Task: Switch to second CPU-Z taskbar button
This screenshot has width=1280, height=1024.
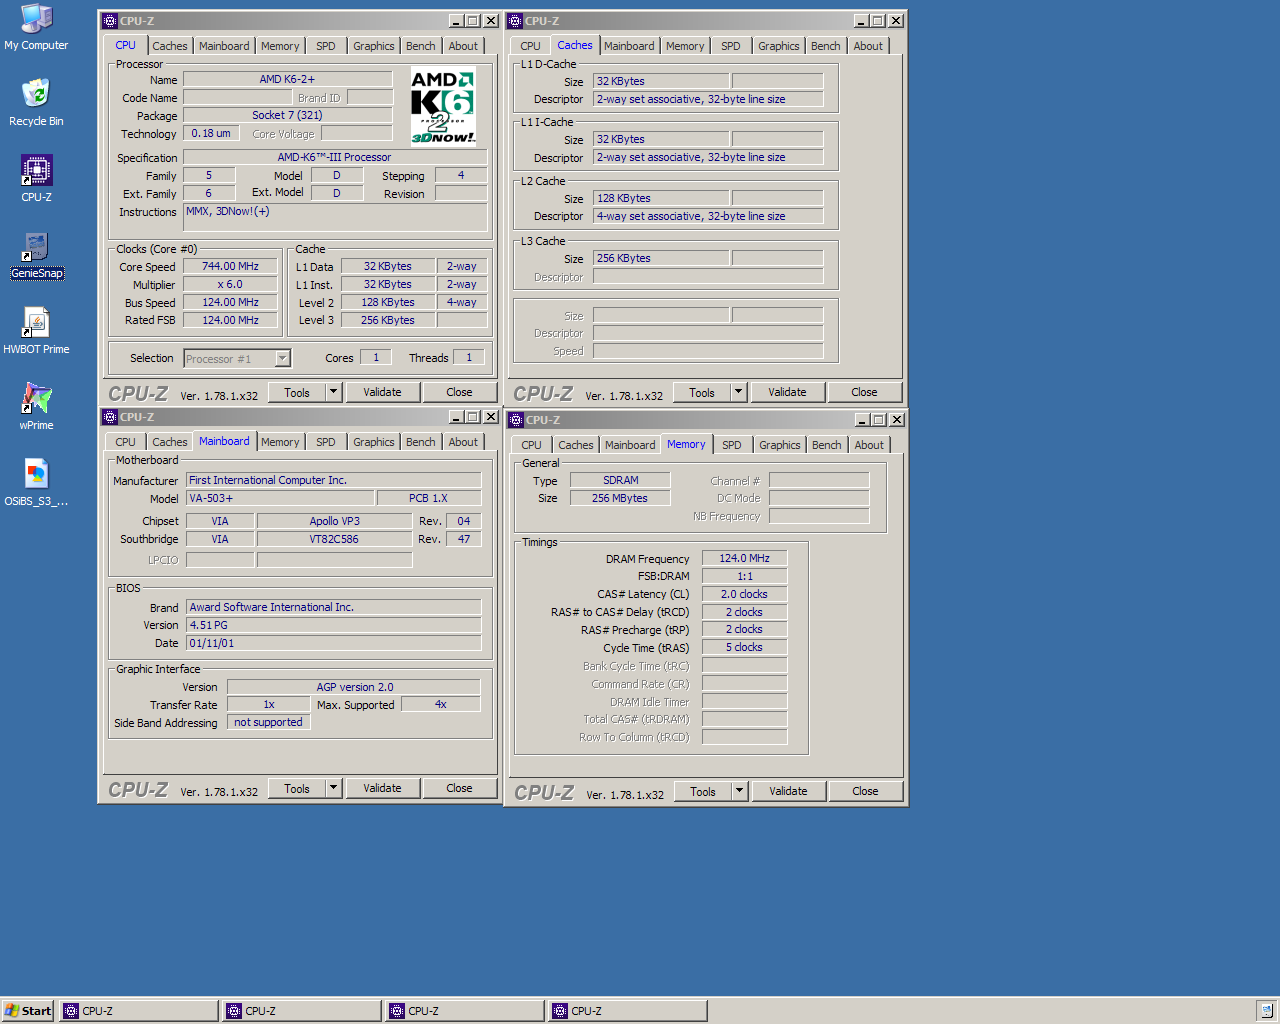Action: (x=301, y=1011)
